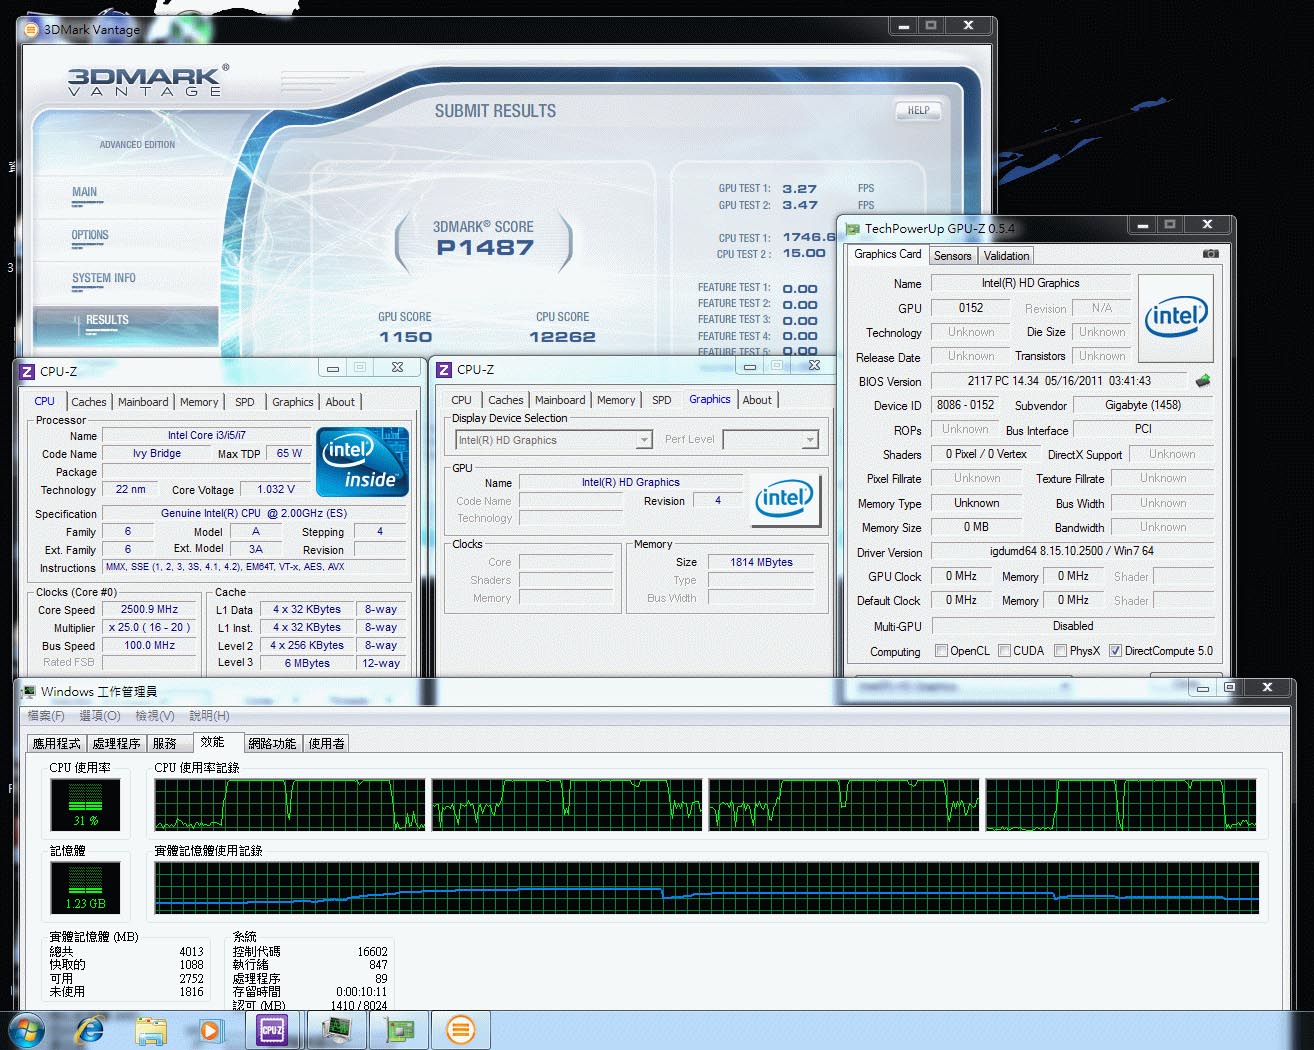1314x1050 pixels.
Task: Switch to 3DMark Vantage taskbar icon
Action: 461,1029
